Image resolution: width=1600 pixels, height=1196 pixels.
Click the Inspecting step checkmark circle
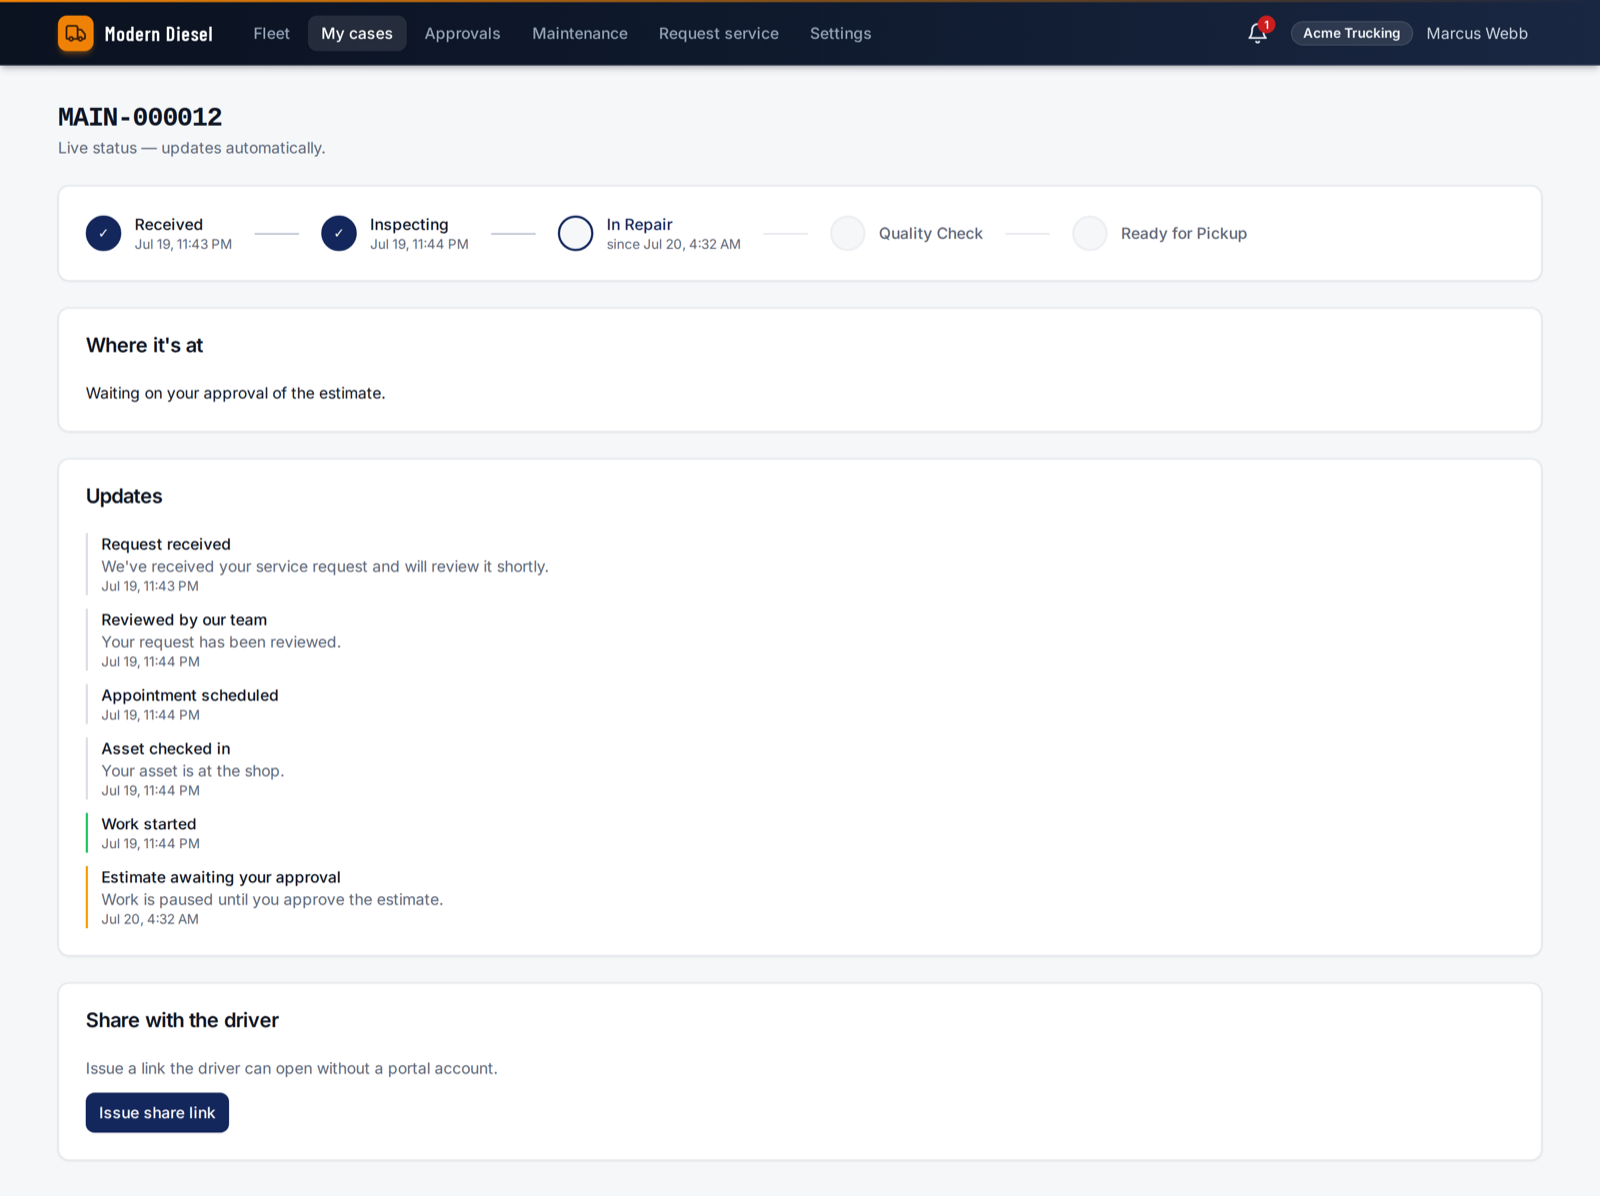tap(339, 233)
